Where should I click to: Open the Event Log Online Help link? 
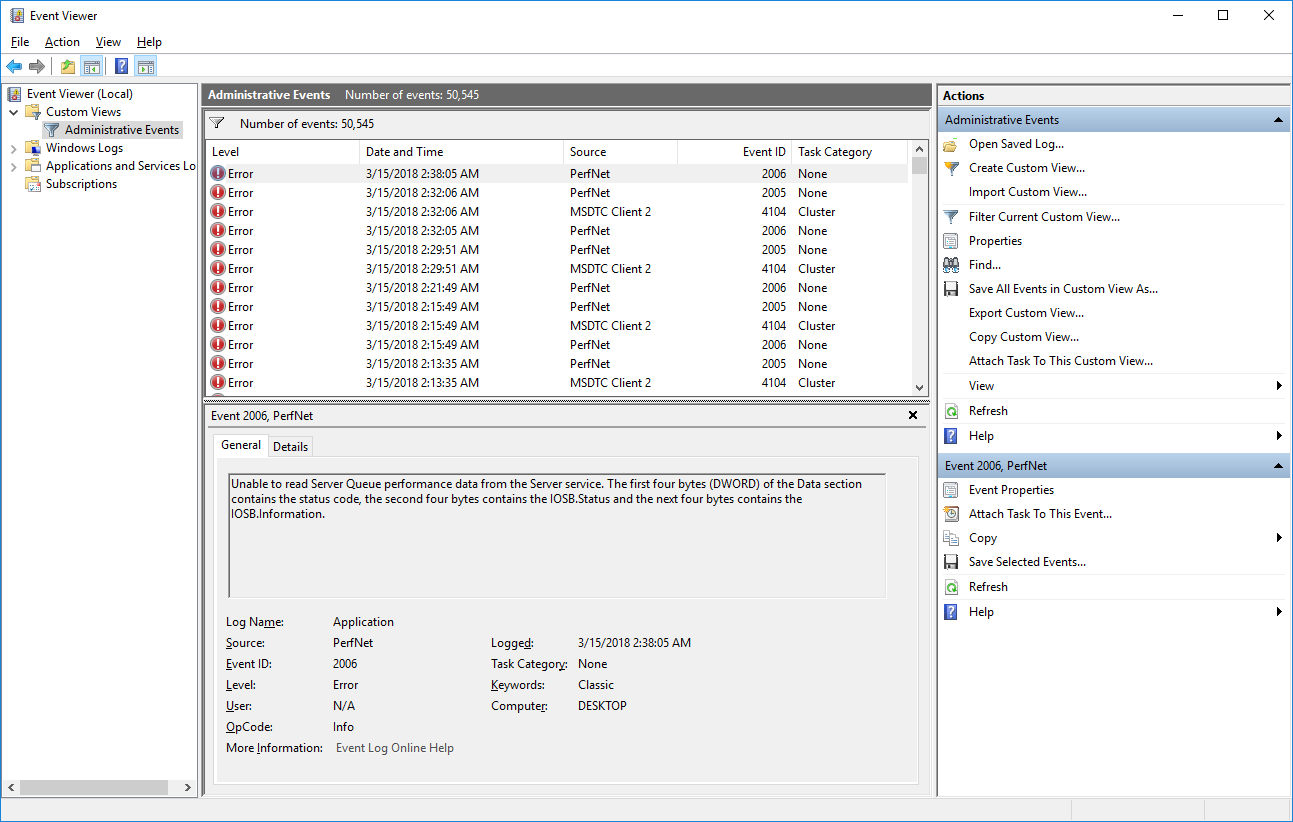(x=395, y=748)
